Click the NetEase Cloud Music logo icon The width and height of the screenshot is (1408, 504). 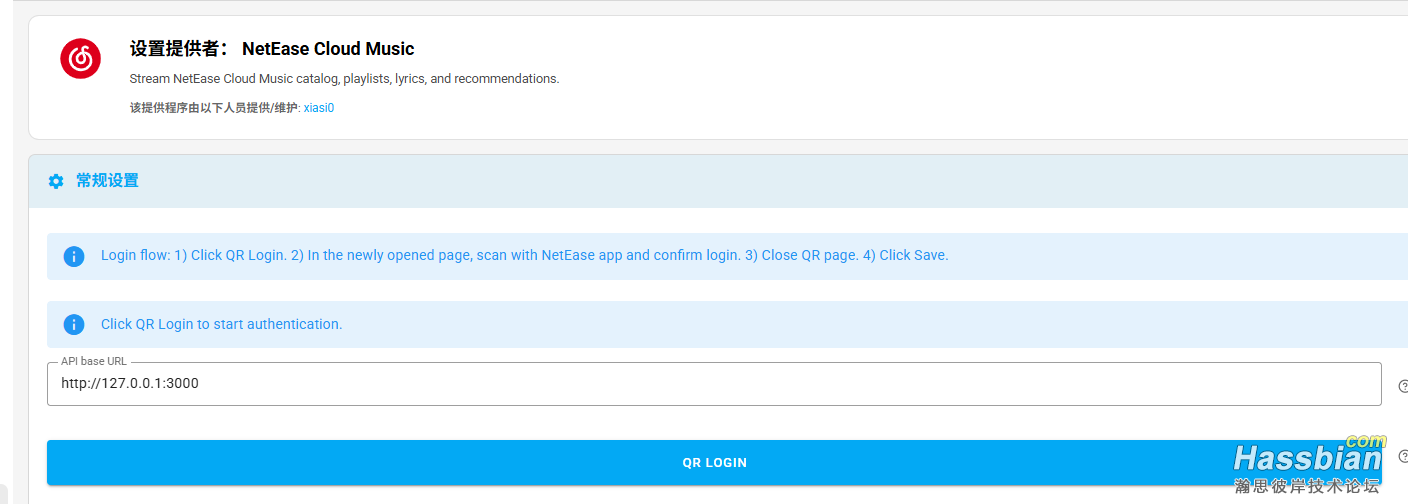tap(80, 58)
